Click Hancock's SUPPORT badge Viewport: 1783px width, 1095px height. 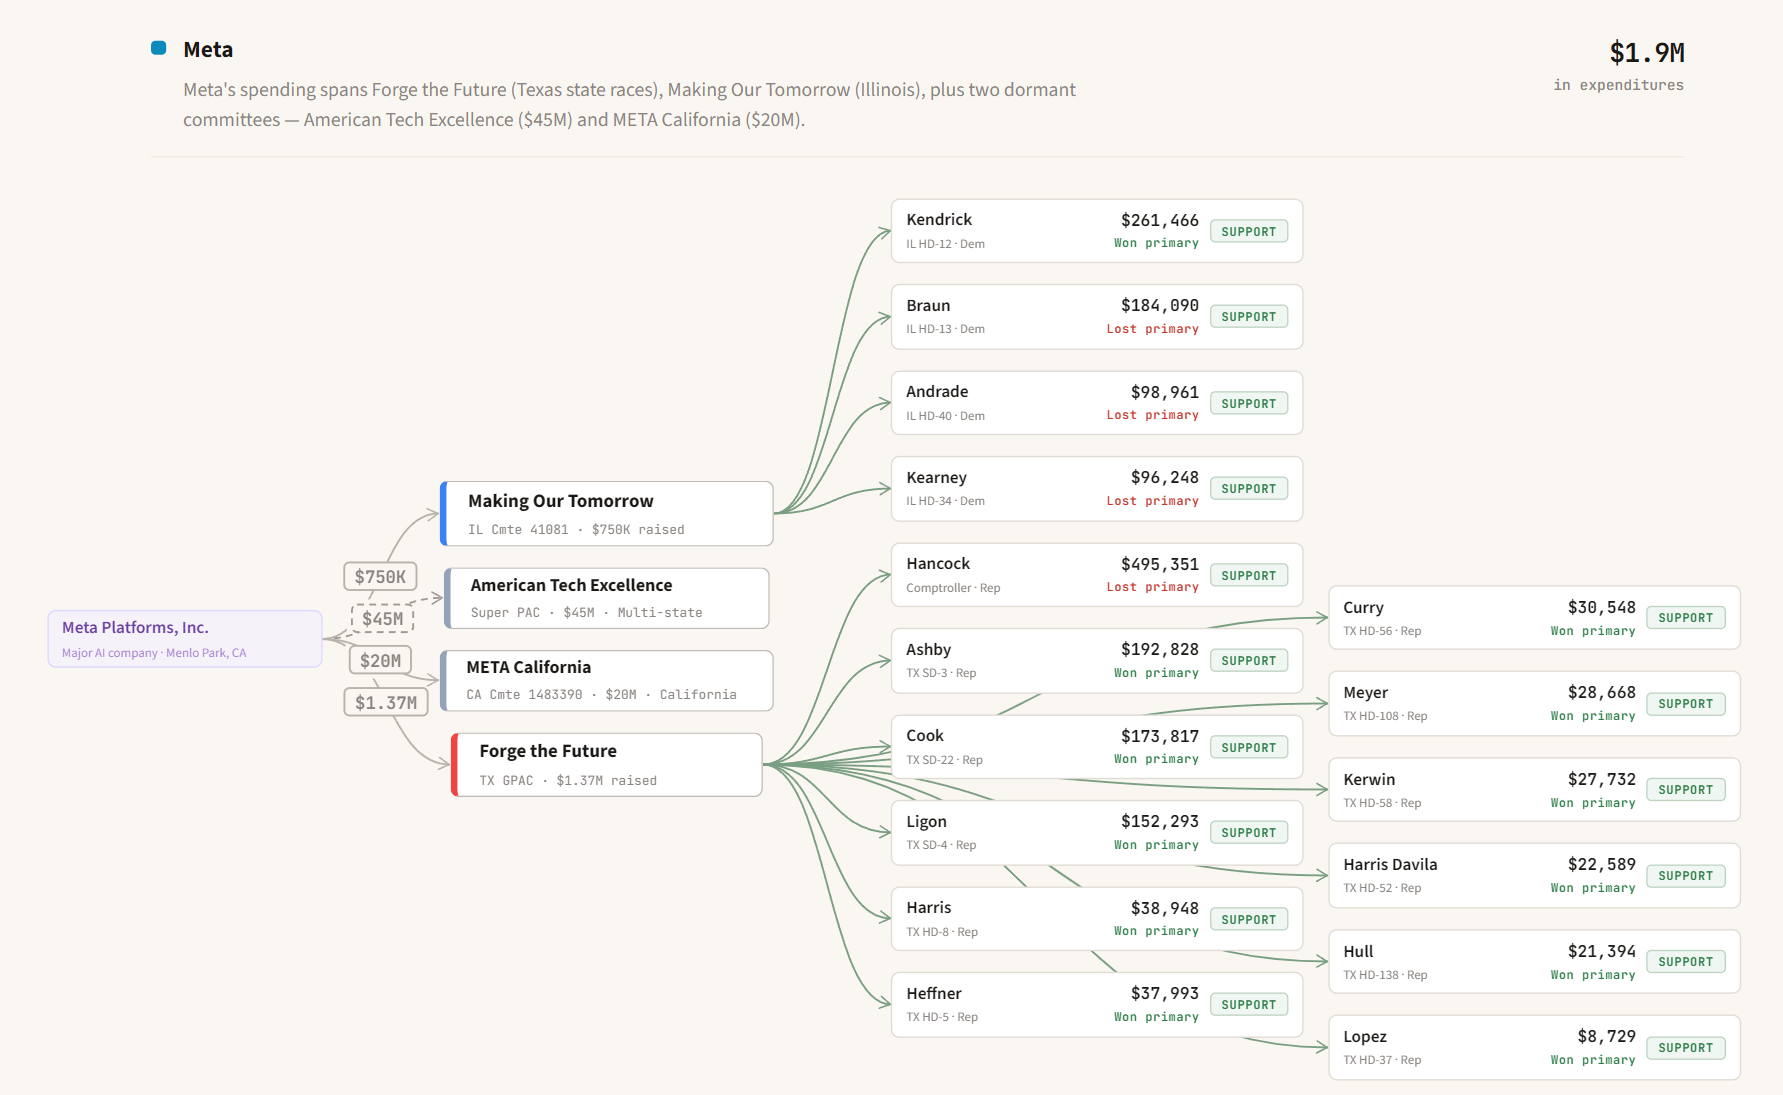coord(1249,575)
